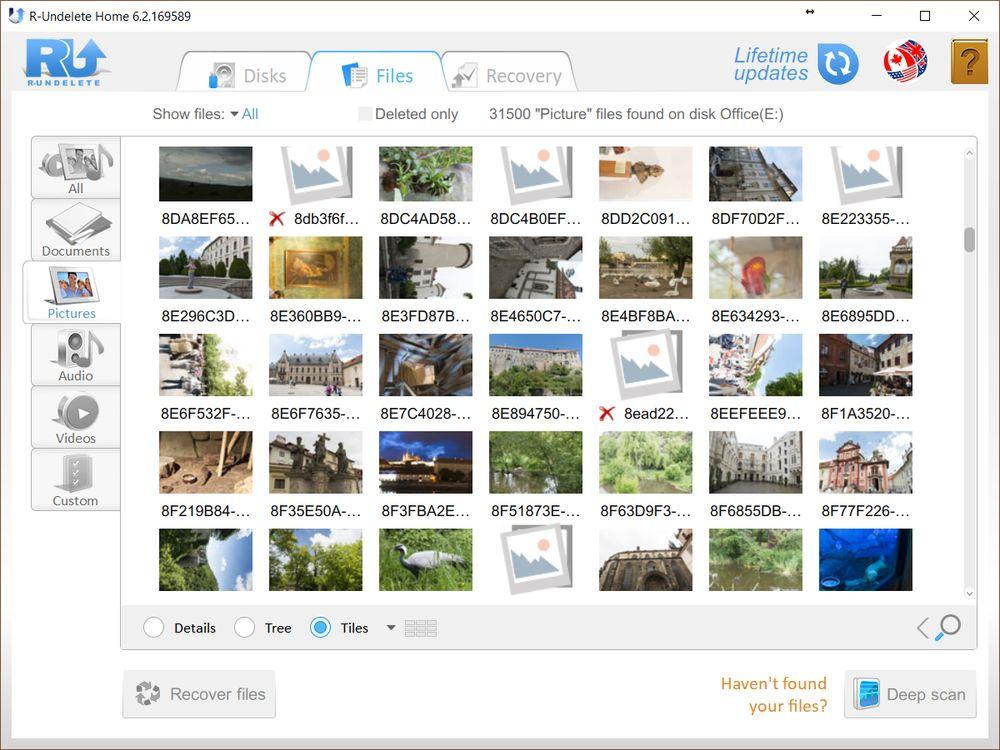
Task: Select thumbnail 8E6895DD garden
Action: (865, 267)
